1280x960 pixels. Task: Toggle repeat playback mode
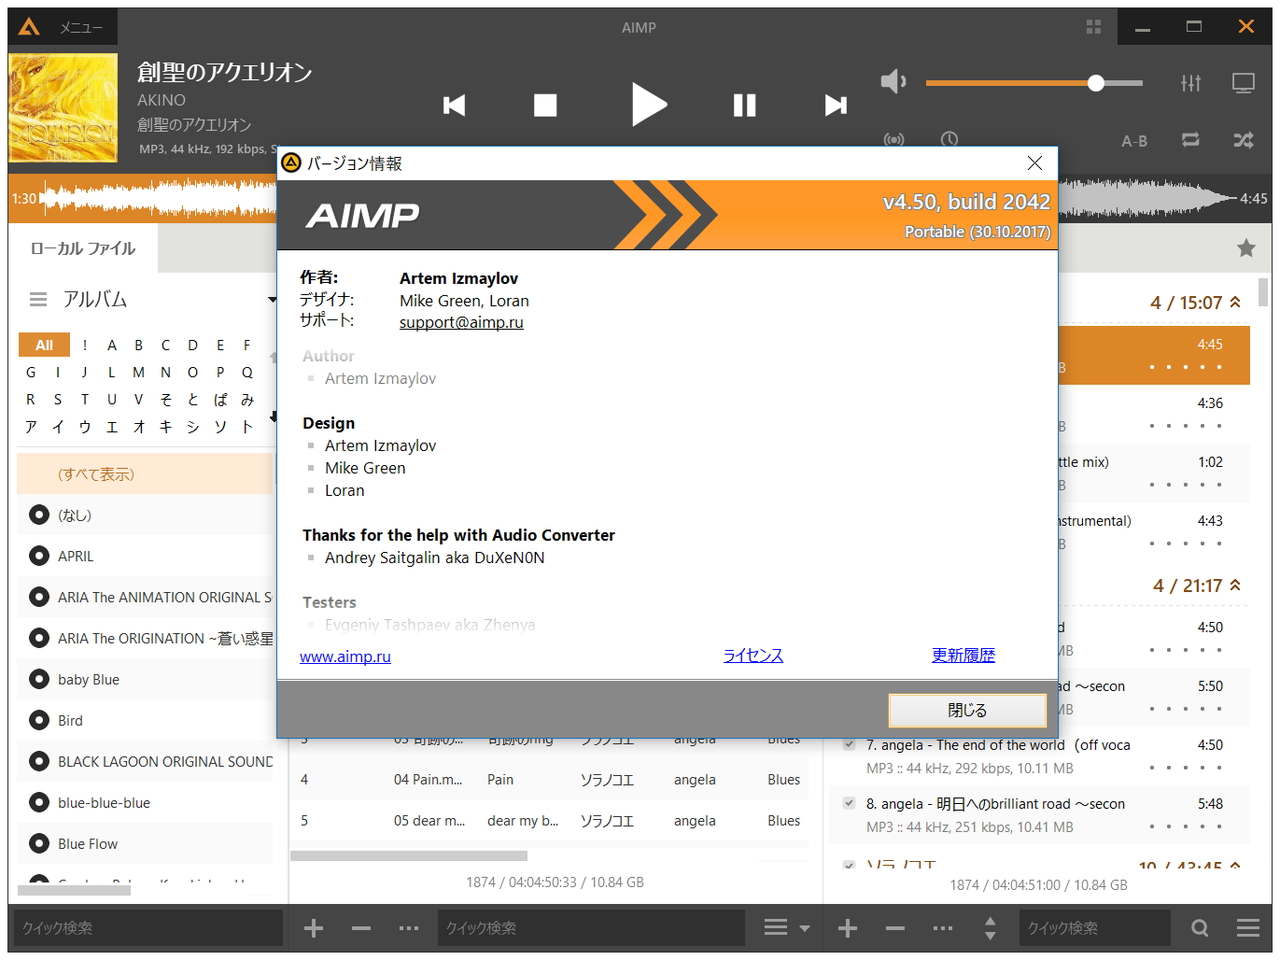1190,140
